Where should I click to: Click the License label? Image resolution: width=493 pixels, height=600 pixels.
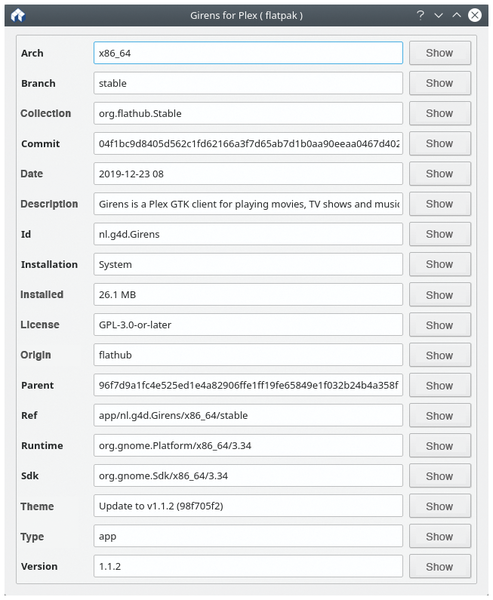tap(40, 325)
